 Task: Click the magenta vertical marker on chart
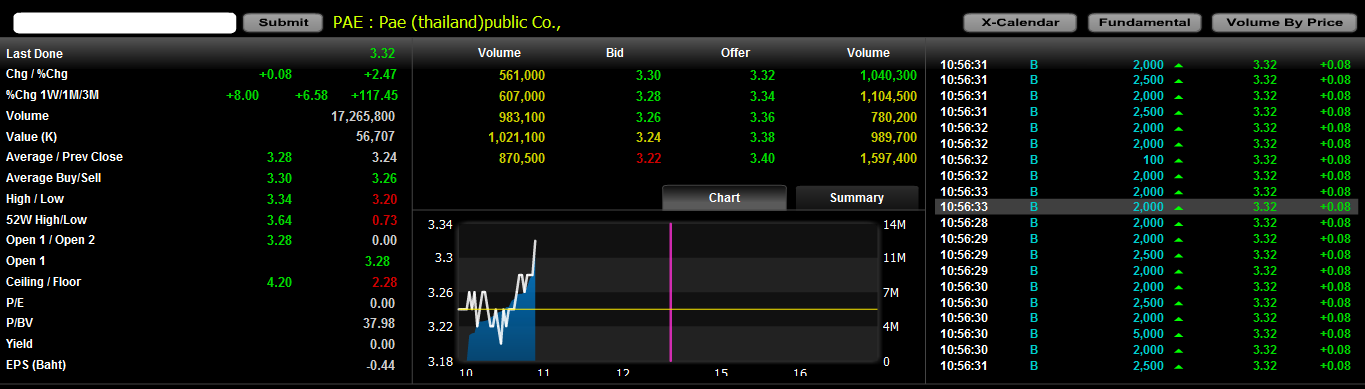(670, 292)
